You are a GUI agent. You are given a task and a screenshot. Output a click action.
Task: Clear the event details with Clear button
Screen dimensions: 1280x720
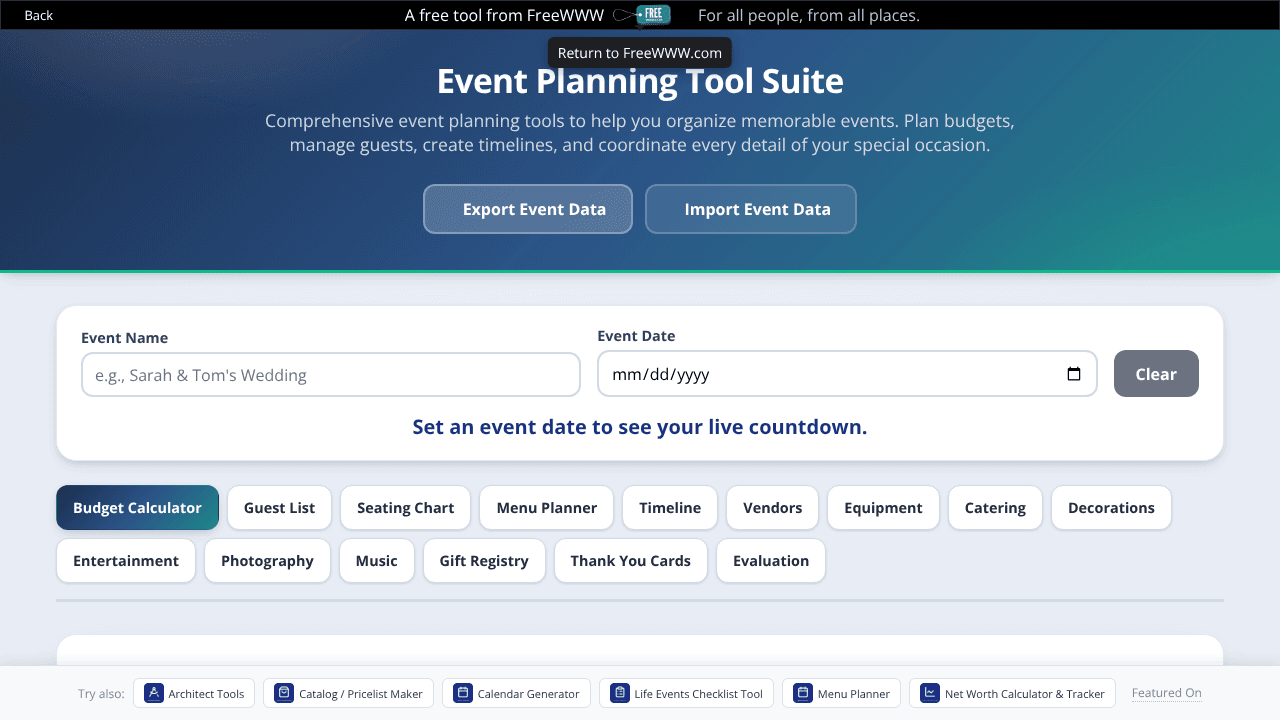coord(1156,373)
